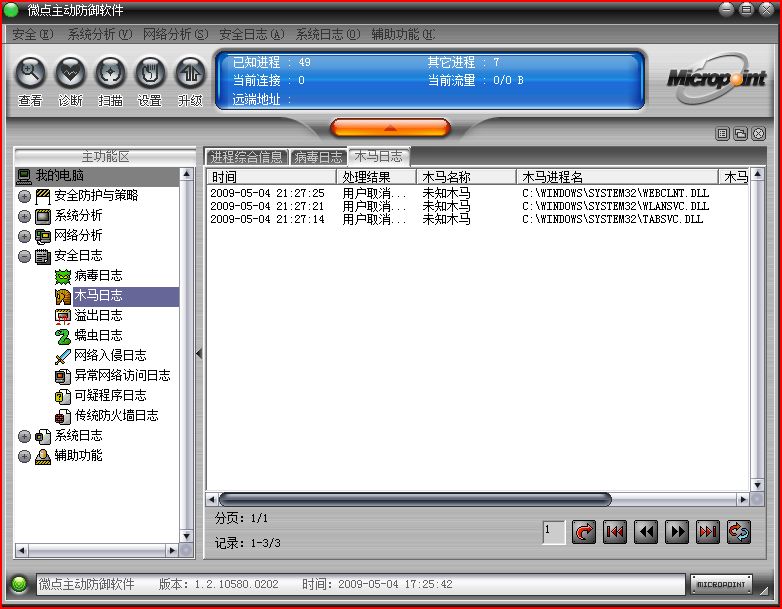Expand the 安全防护与策略 node

(24, 197)
